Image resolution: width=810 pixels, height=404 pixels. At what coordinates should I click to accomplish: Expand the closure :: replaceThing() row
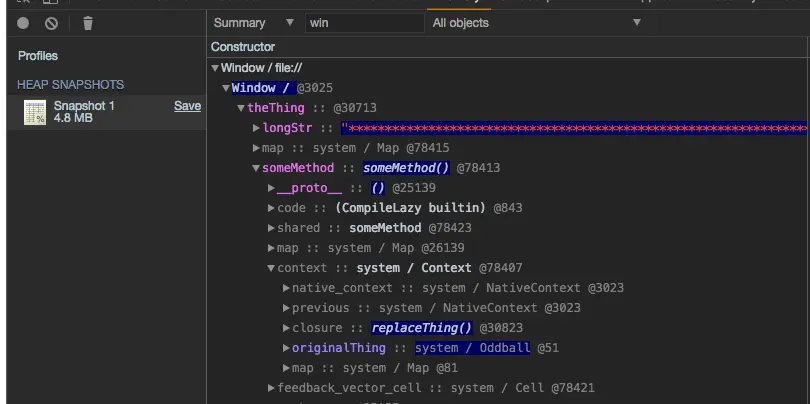coord(286,328)
